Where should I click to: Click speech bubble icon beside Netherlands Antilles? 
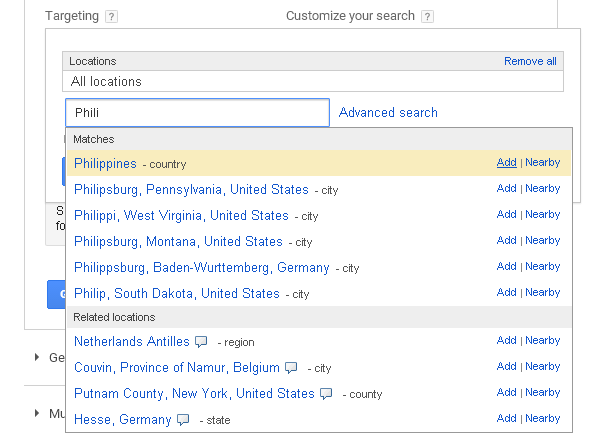click(x=201, y=341)
